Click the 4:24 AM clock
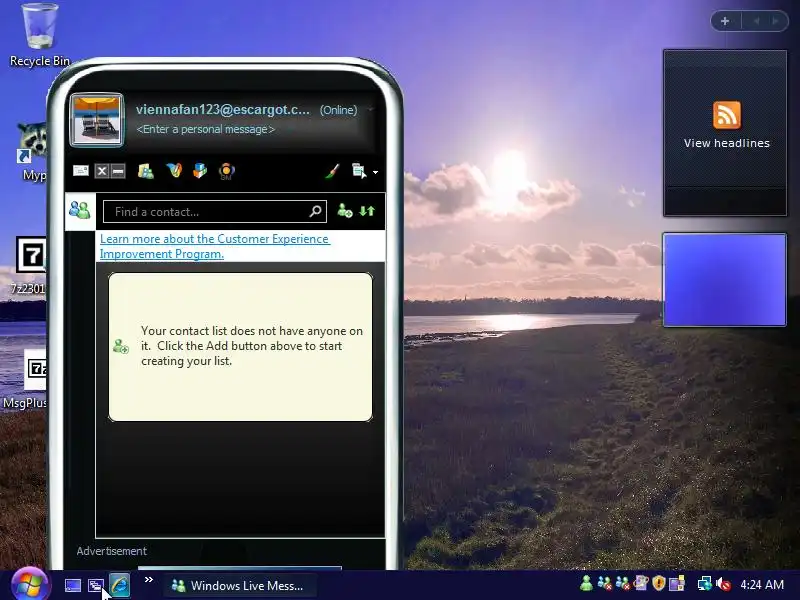Viewport: 800px width, 600px height. click(x=762, y=585)
